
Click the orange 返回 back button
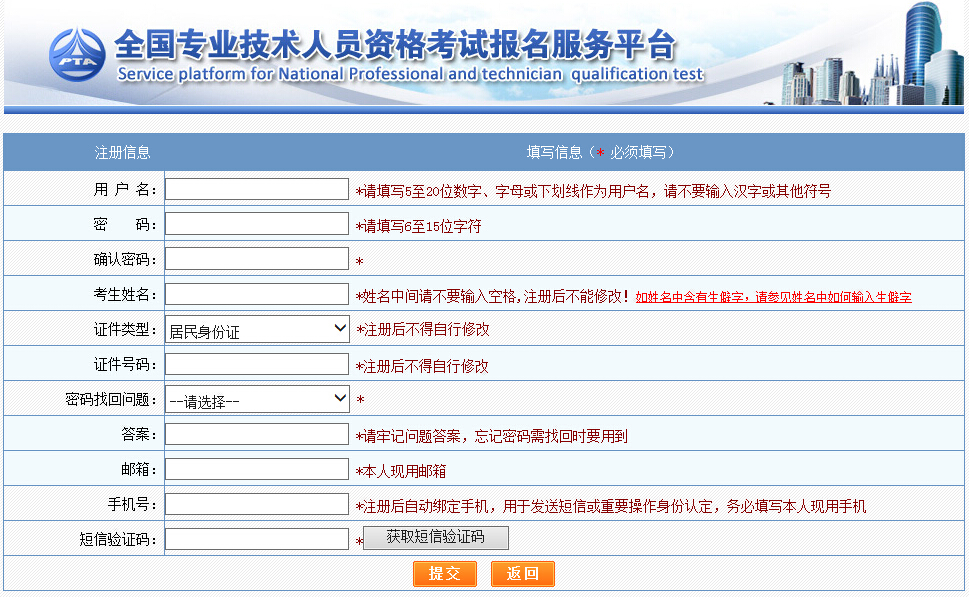[x=523, y=574]
